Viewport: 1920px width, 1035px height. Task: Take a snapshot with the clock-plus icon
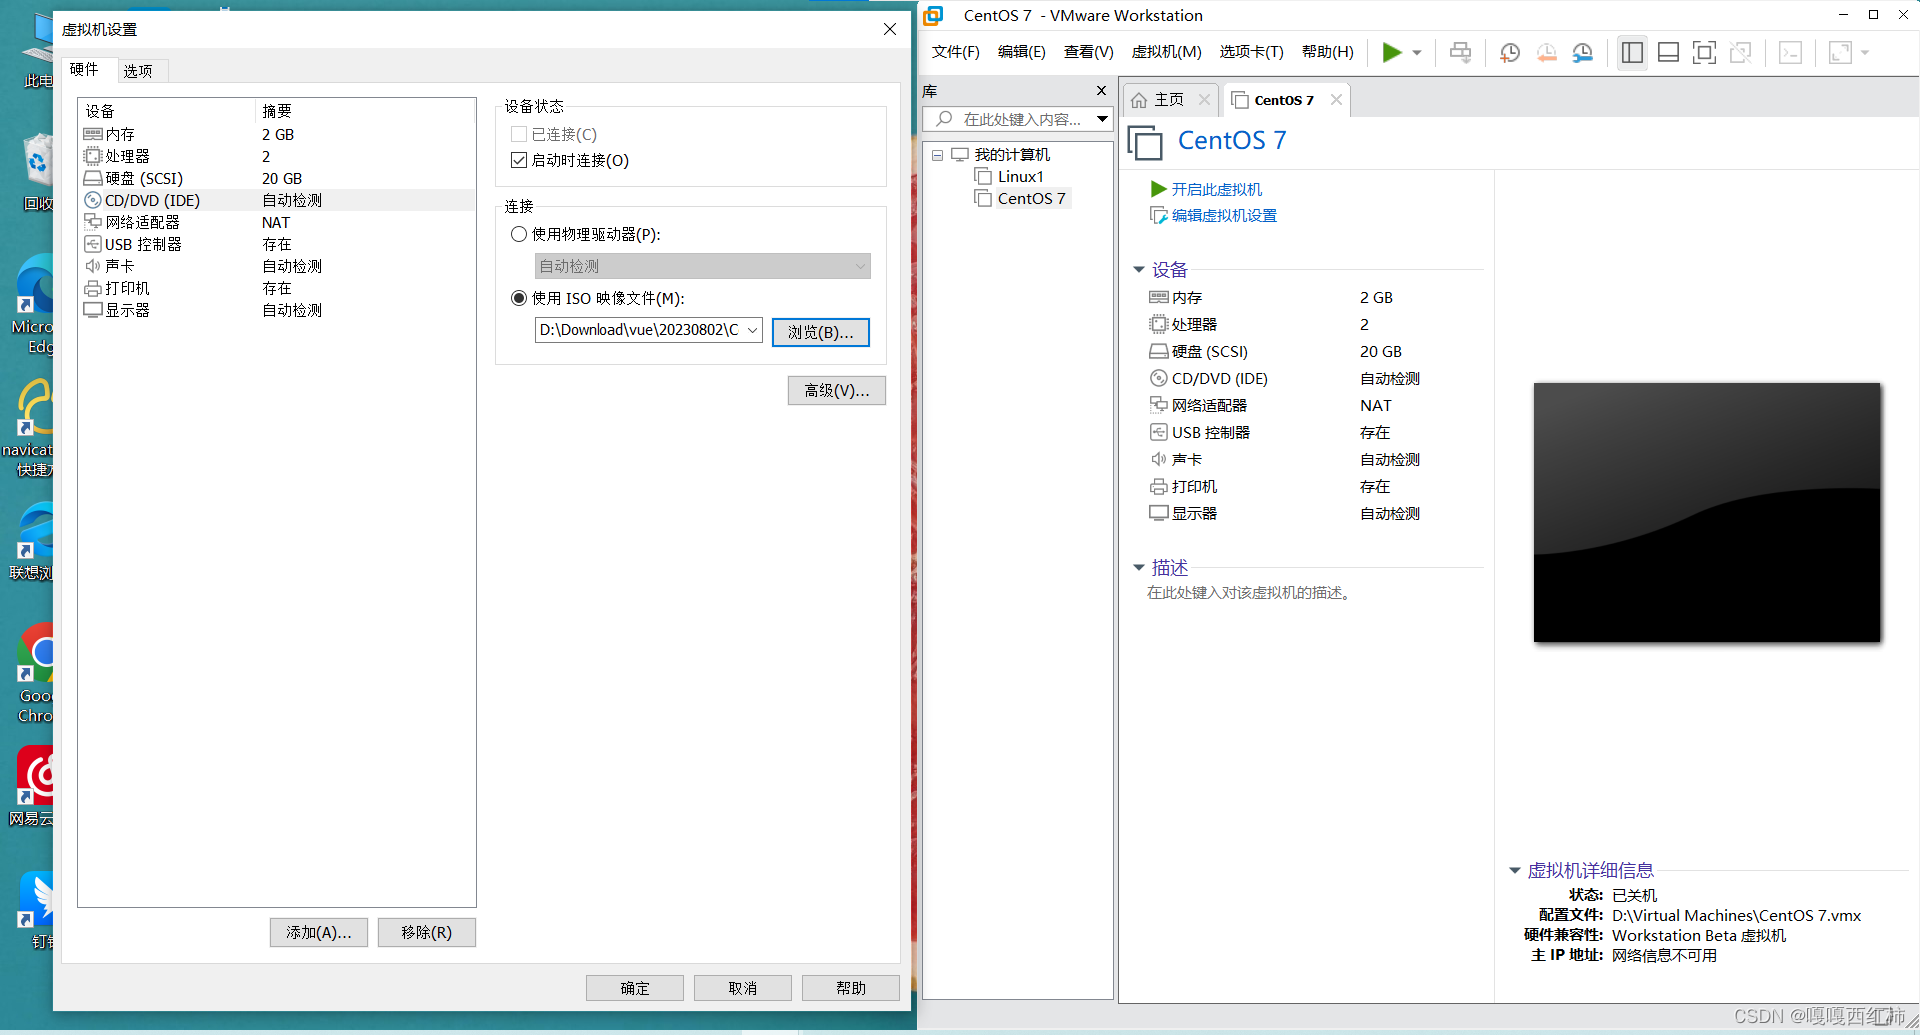coord(1510,52)
